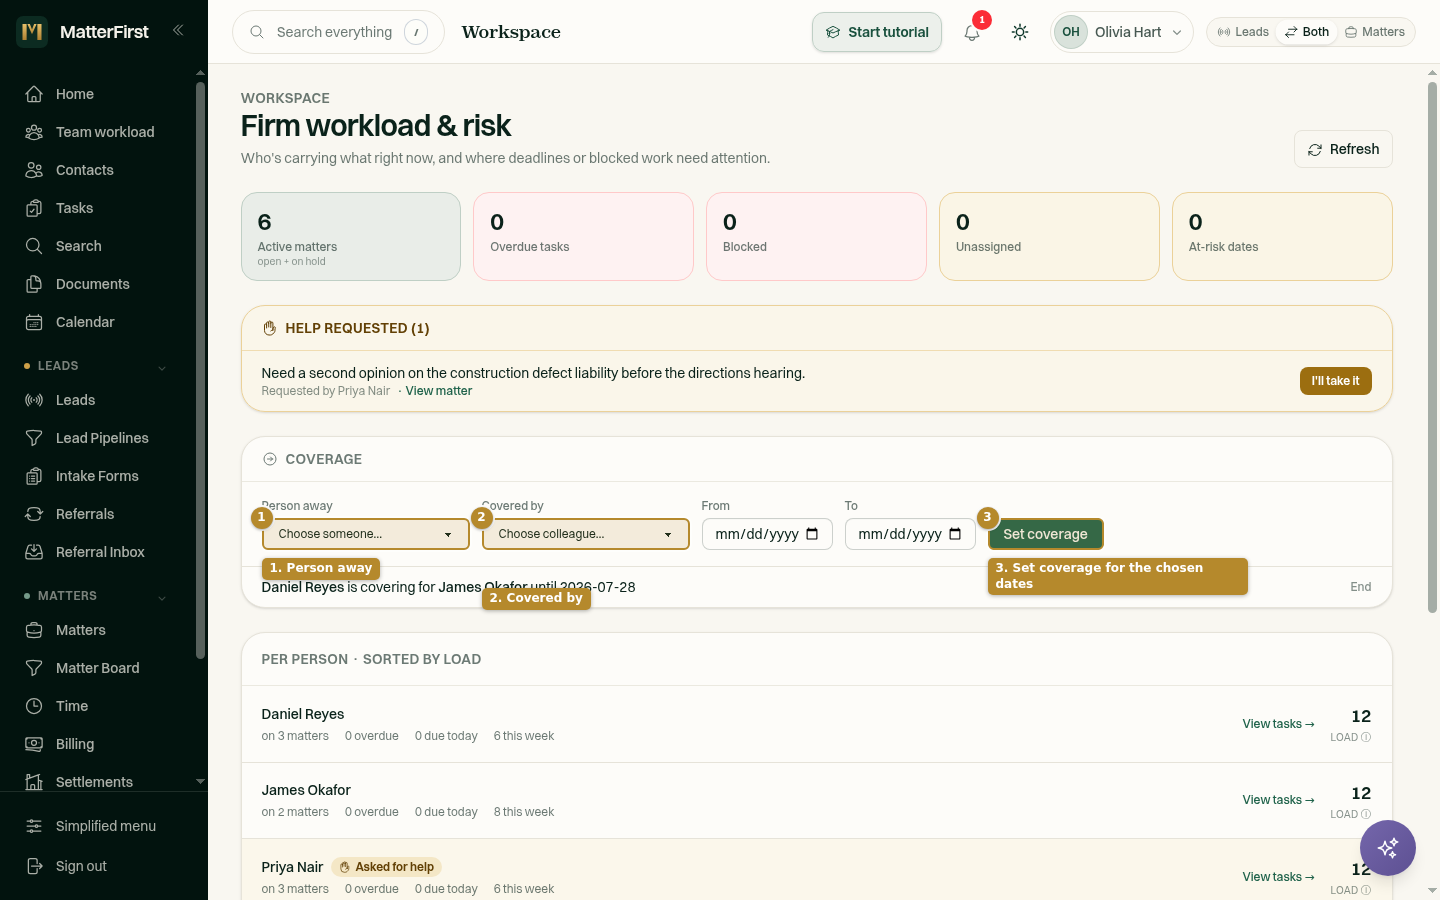1440x900 pixels.
Task: Click the From date input field
Action: click(x=767, y=534)
